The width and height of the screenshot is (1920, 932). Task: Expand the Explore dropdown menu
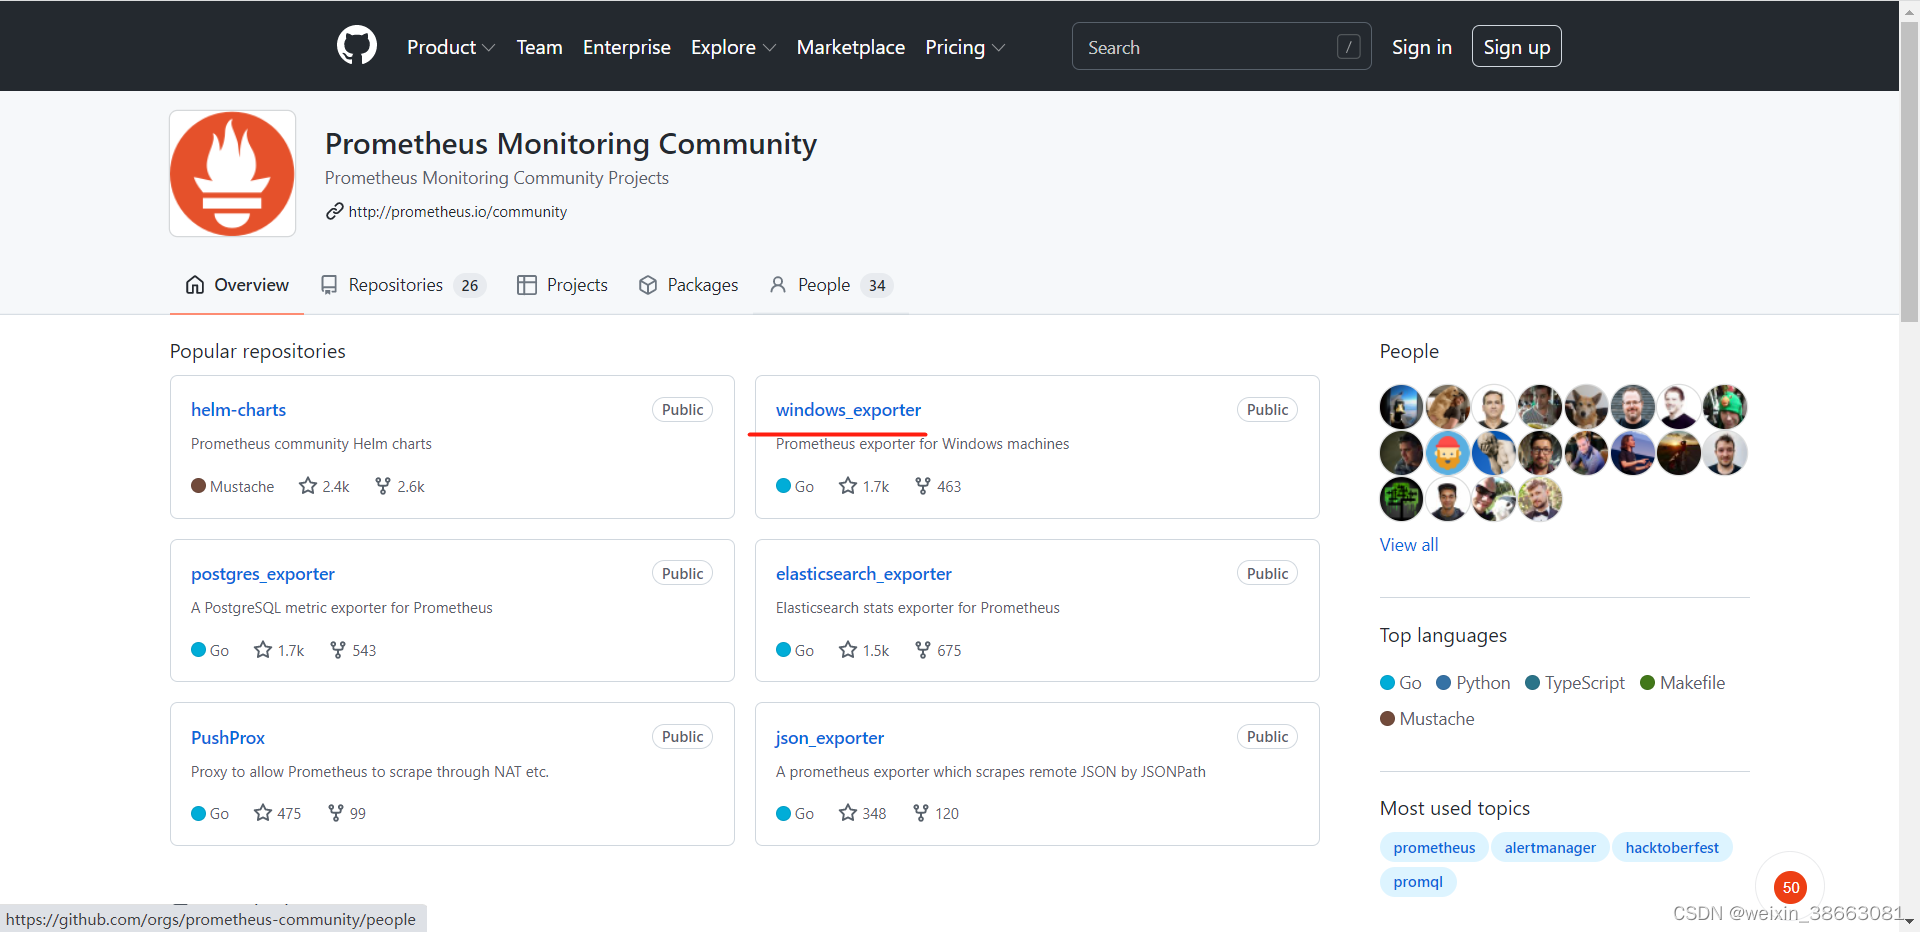click(x=733, y=47)
